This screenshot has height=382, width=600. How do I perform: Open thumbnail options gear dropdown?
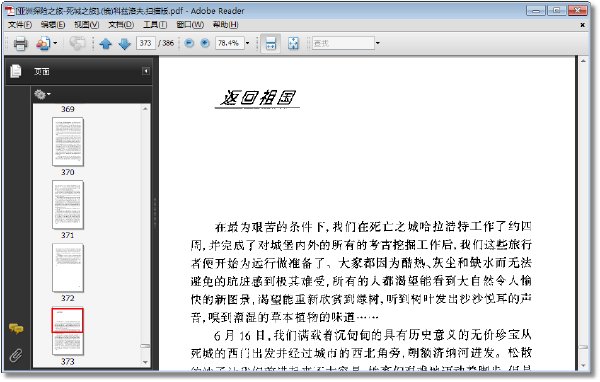coord(42,94)
